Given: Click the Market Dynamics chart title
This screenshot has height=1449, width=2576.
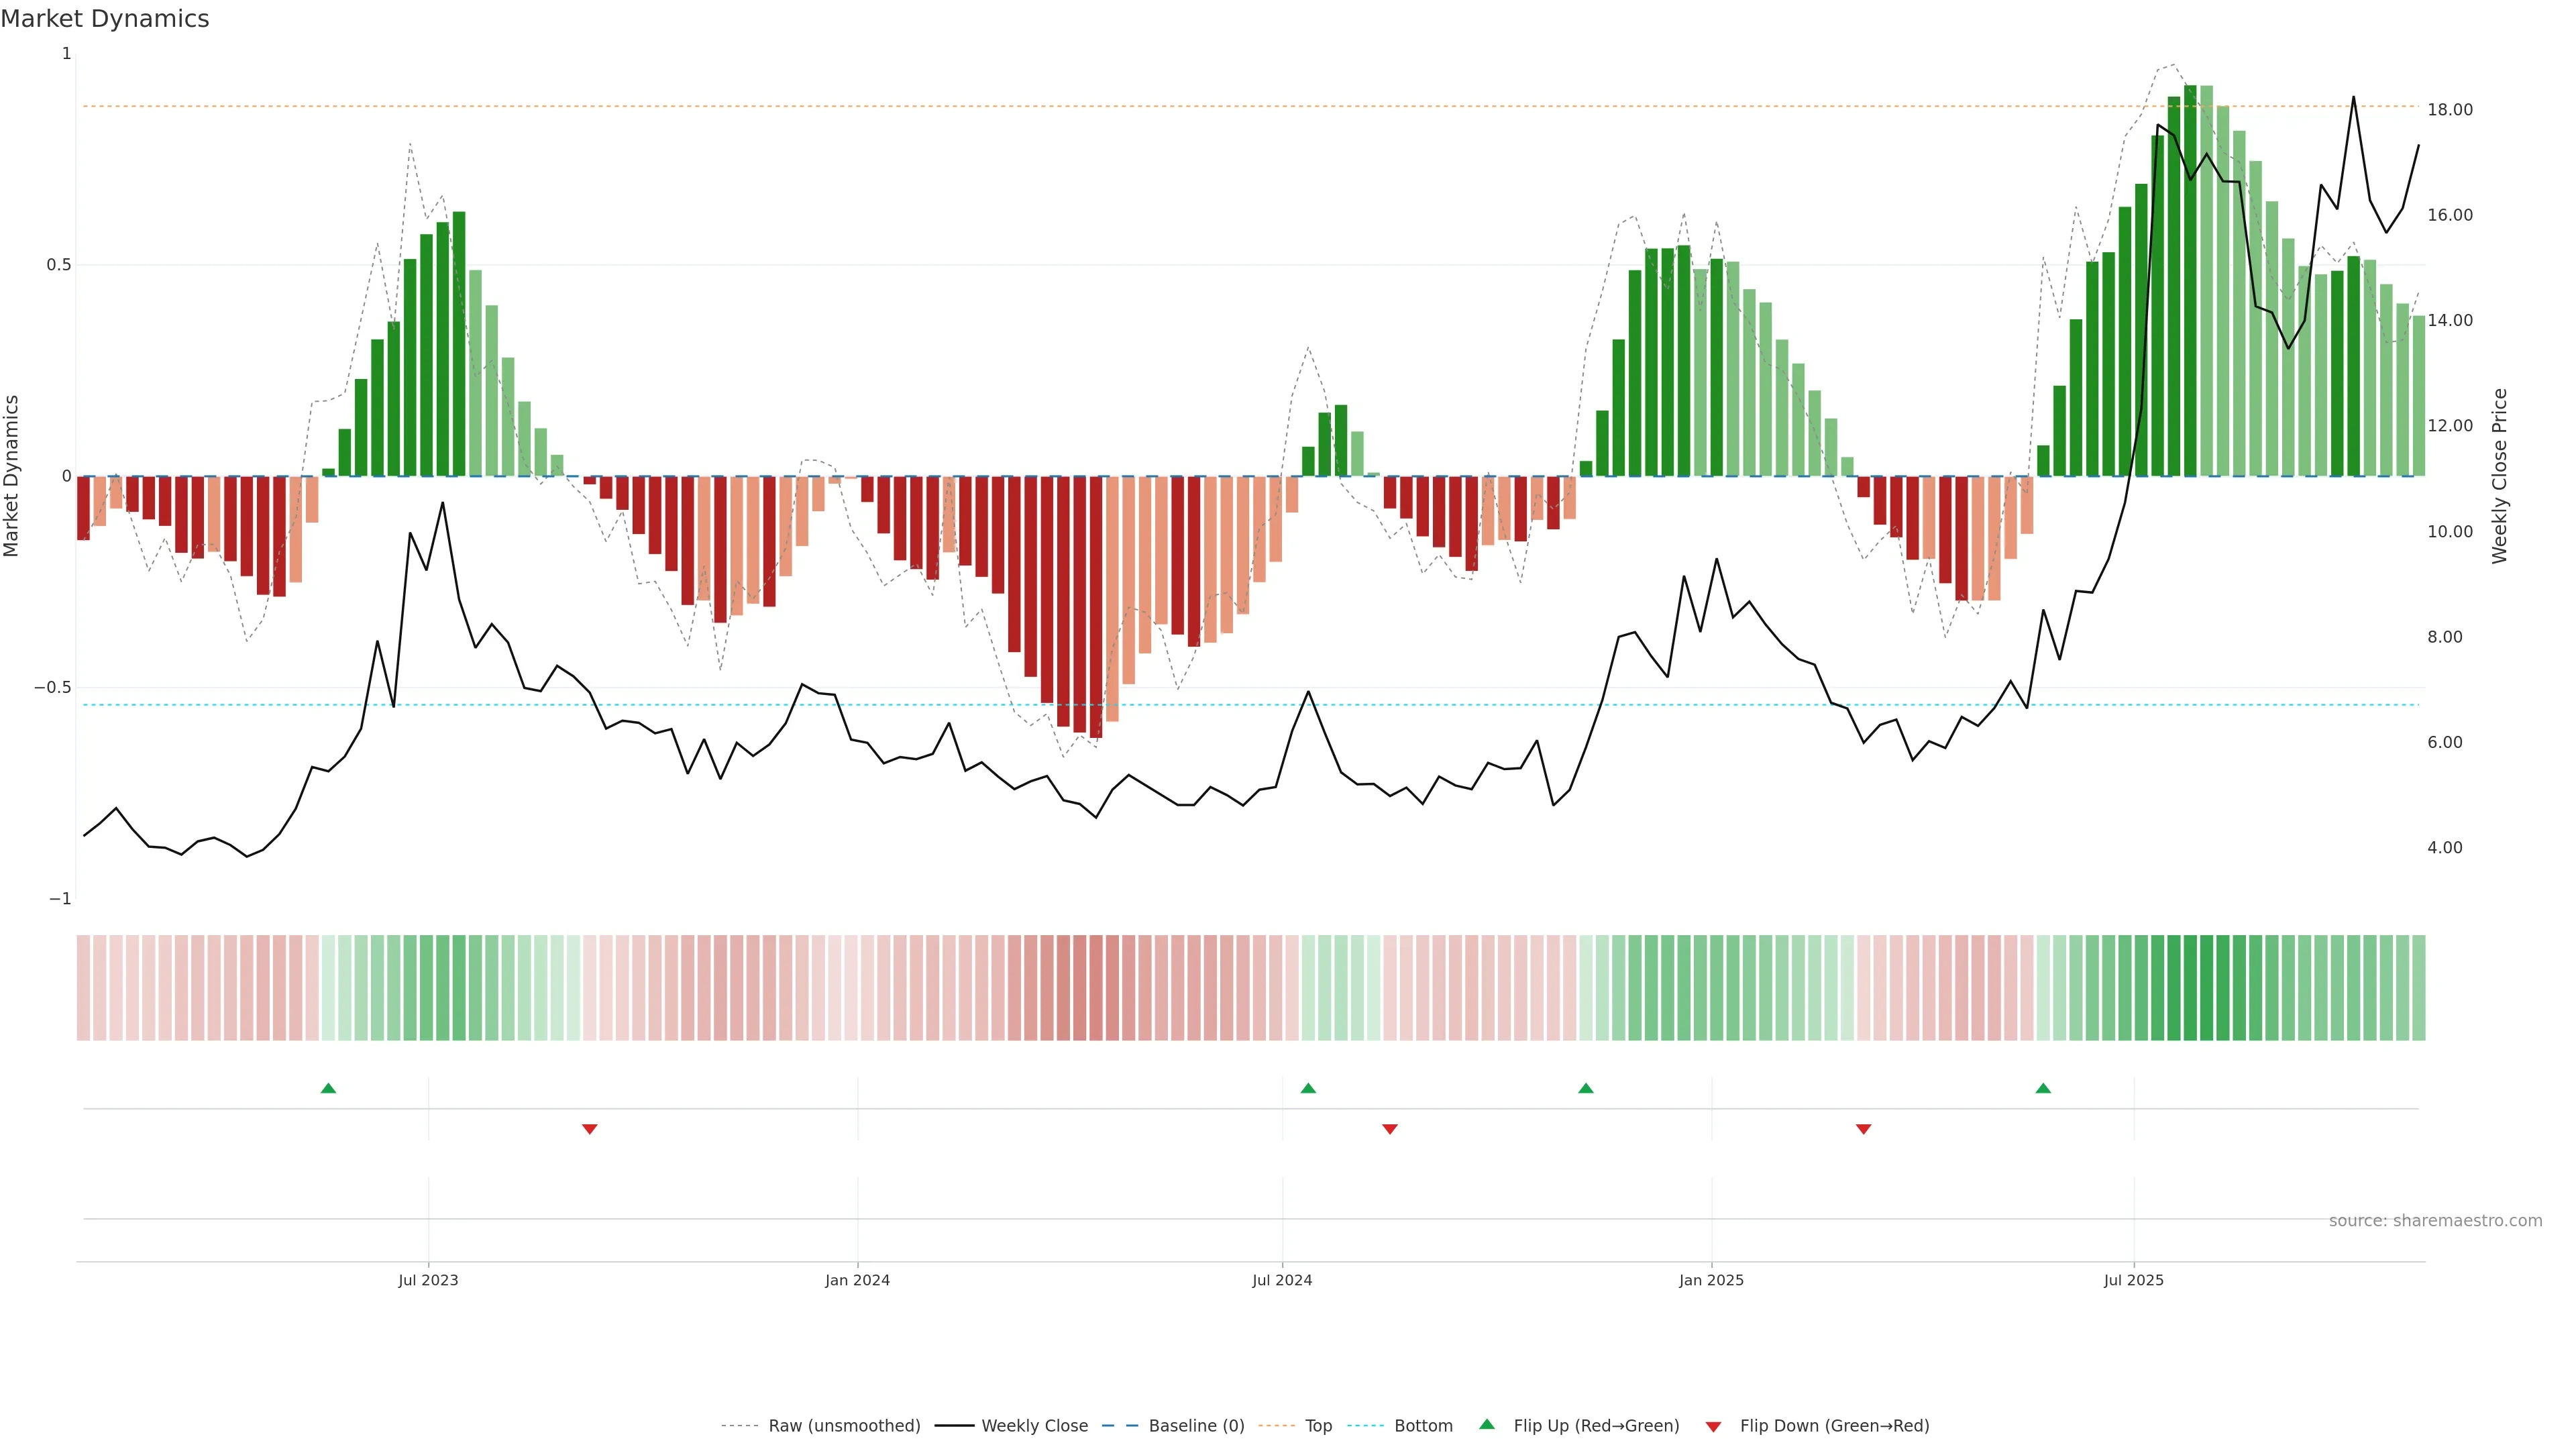Looking at the screenshot, I should (105, 19).
